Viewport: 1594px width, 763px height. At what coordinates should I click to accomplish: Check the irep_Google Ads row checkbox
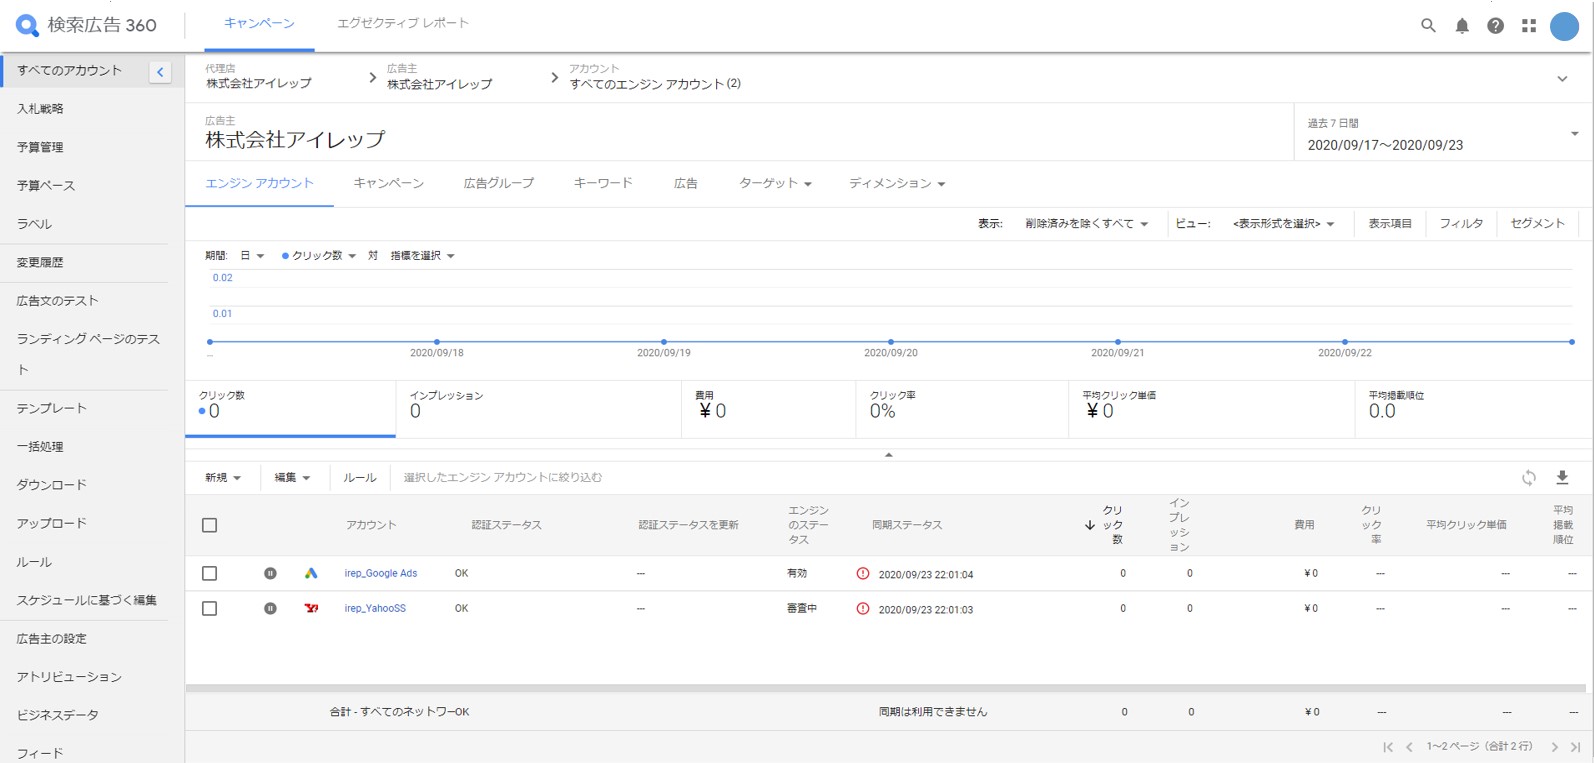point(210,574)
